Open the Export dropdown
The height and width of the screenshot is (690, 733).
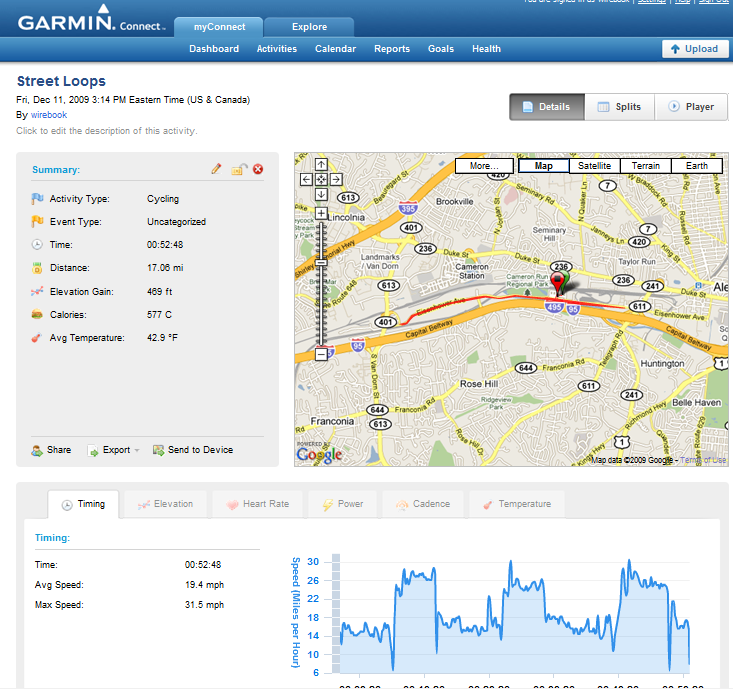pos(113,450)
